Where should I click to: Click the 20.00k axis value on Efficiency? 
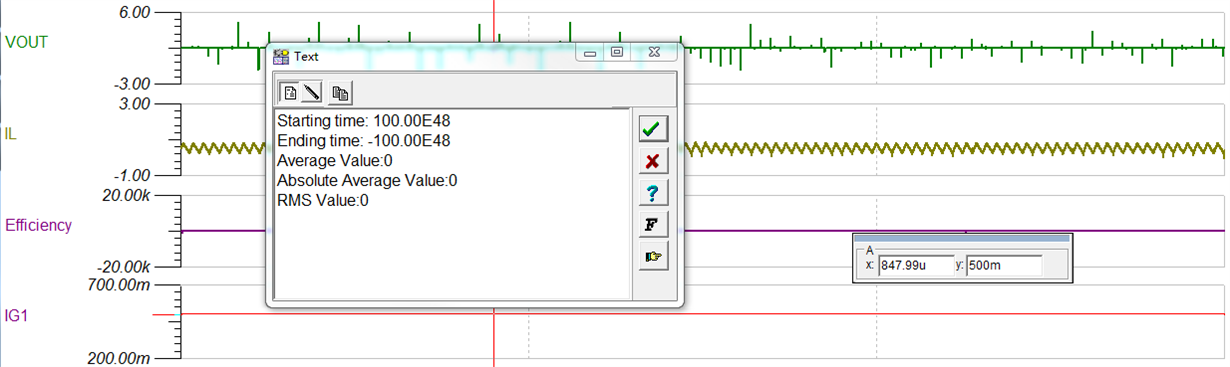127,196
